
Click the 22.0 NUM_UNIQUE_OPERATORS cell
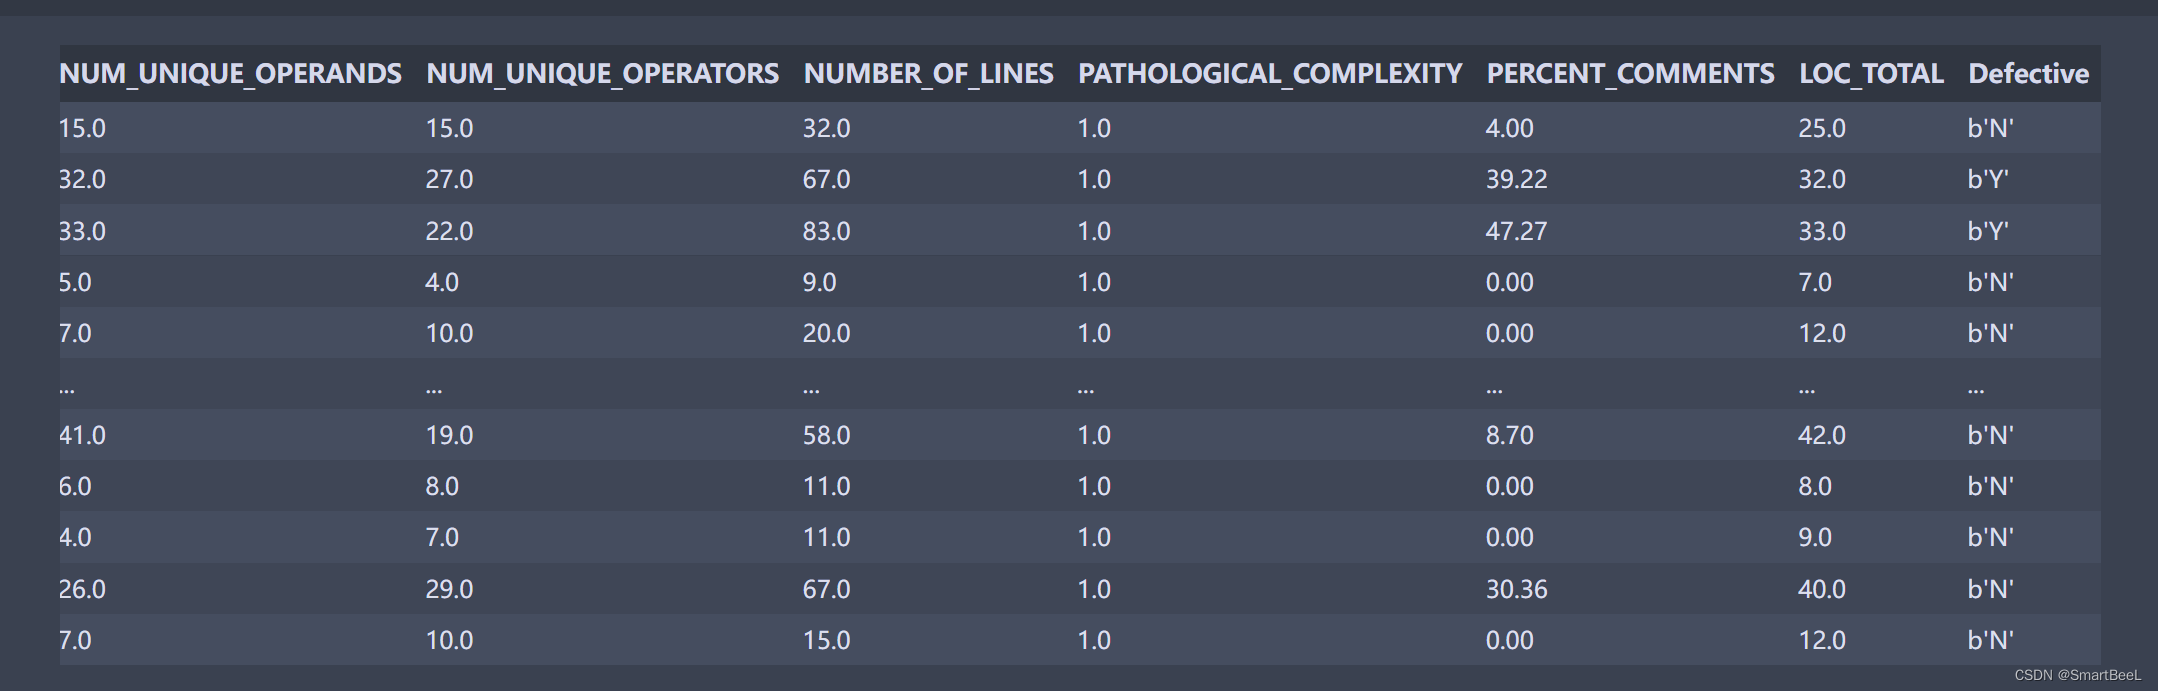click(449, 231)
